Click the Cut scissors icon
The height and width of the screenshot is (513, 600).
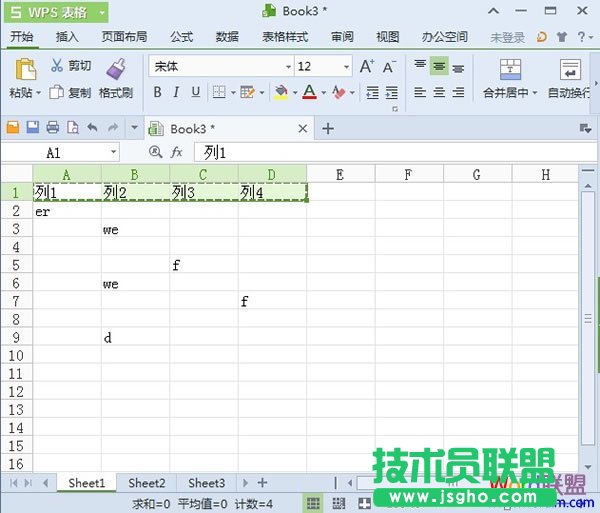57,65
